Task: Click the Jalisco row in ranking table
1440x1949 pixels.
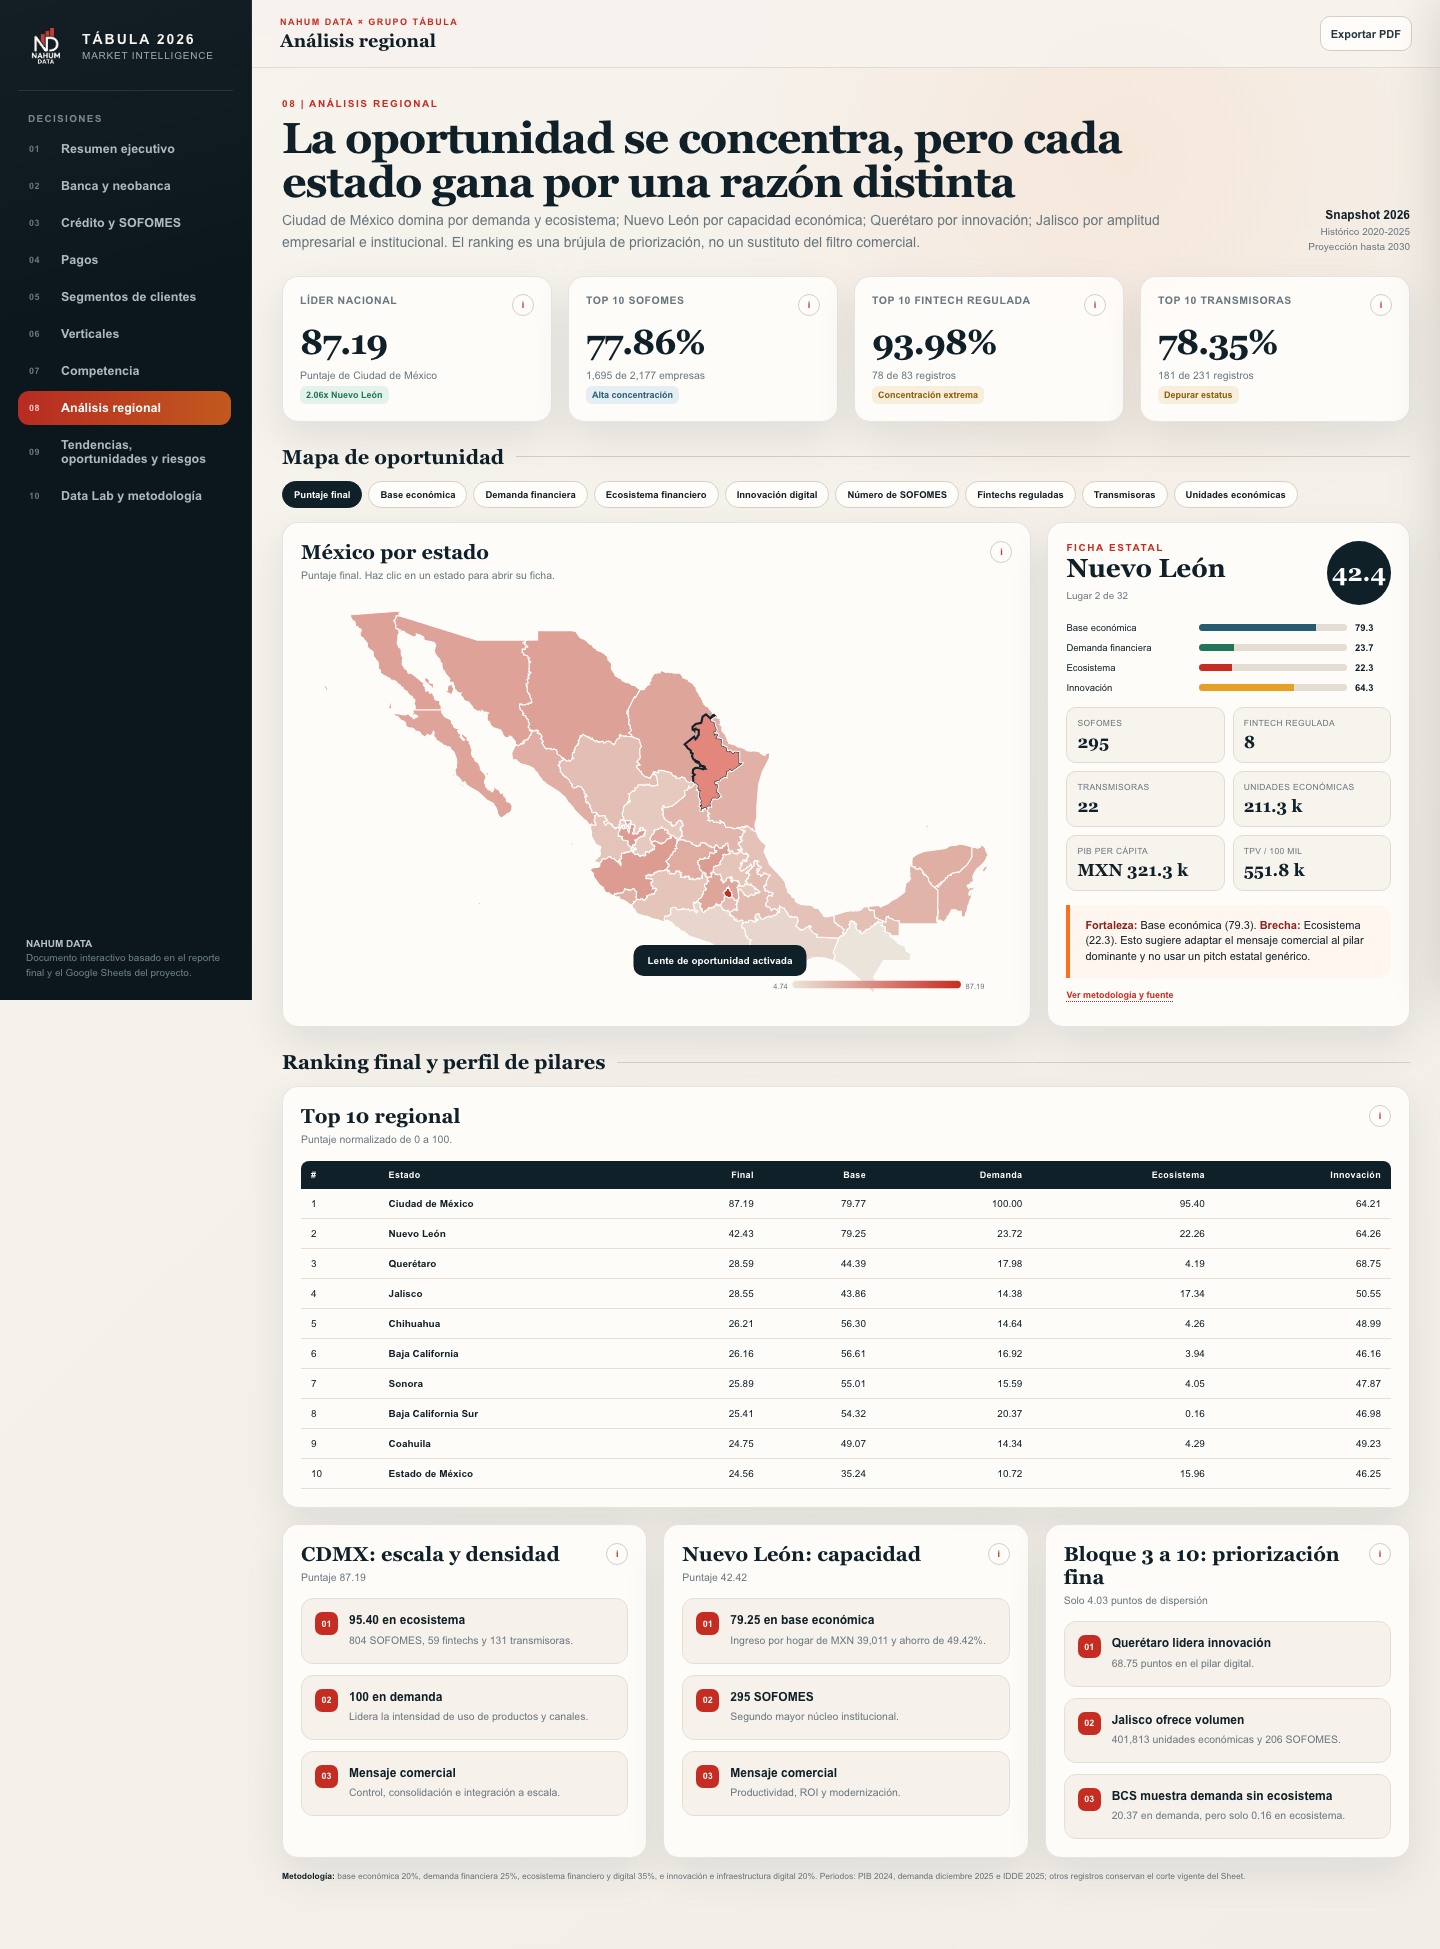Action: point(846,1294)
